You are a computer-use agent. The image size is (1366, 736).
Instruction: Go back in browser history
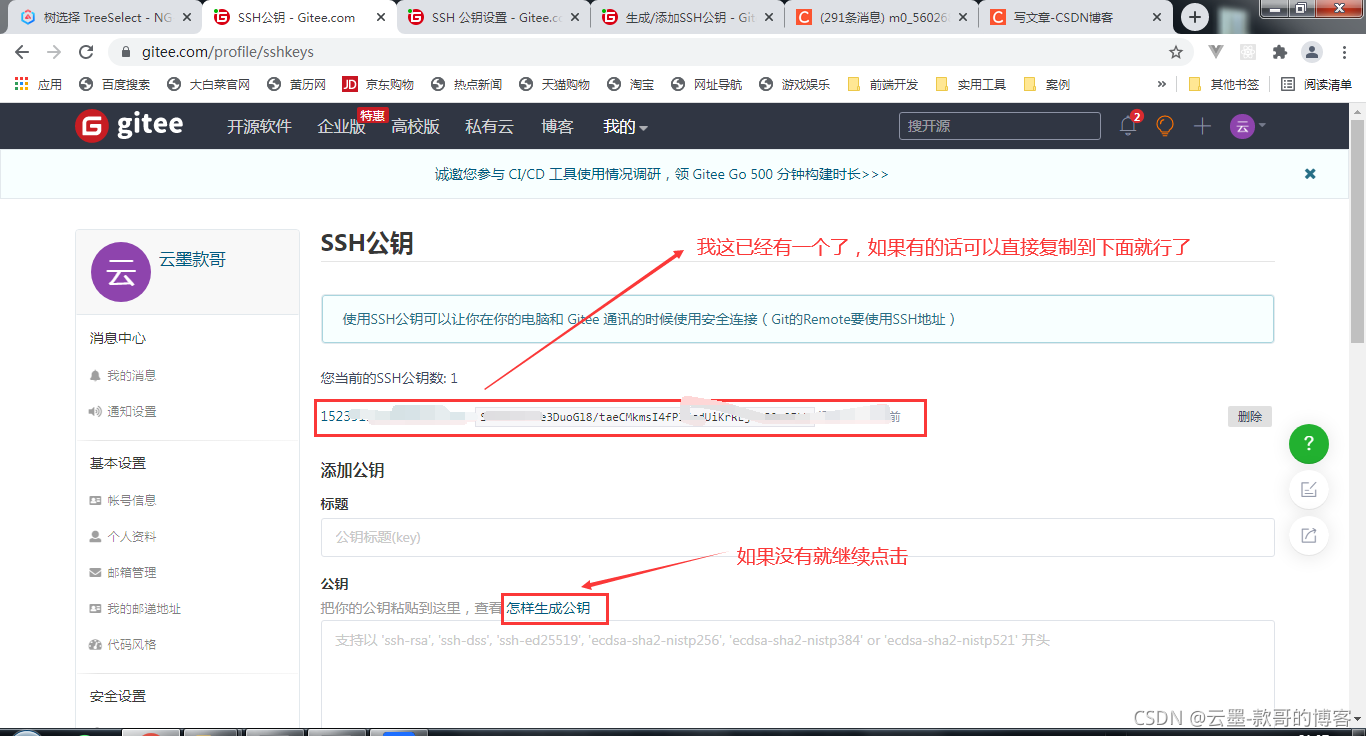[x=22, y=52]
